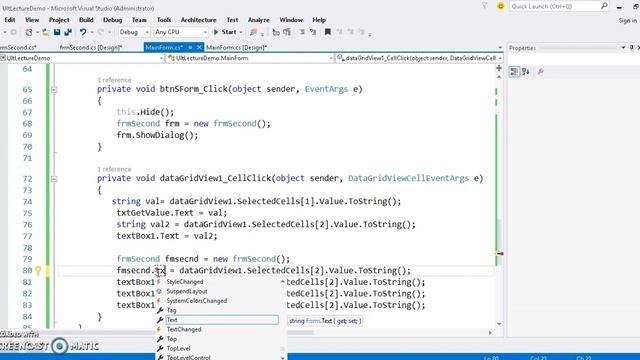Open the Analyze menu
This screenshot has width=640, height=360.
click(x=258, y=20)
